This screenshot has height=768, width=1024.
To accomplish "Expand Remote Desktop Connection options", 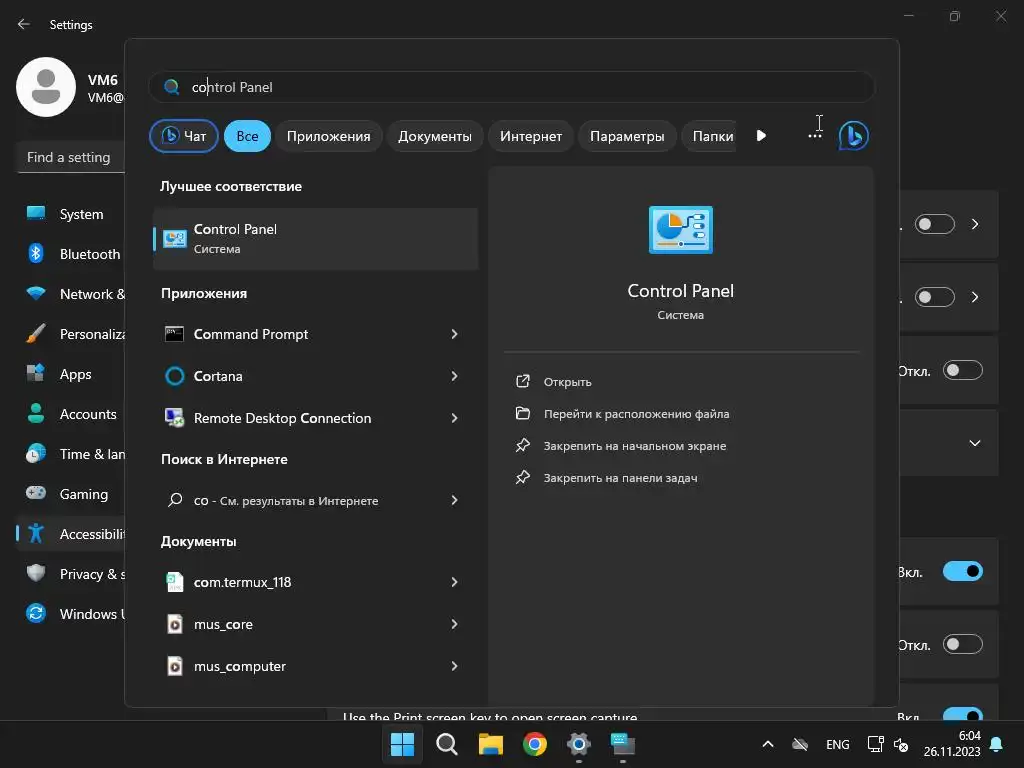I will click(x=455, y=418).
